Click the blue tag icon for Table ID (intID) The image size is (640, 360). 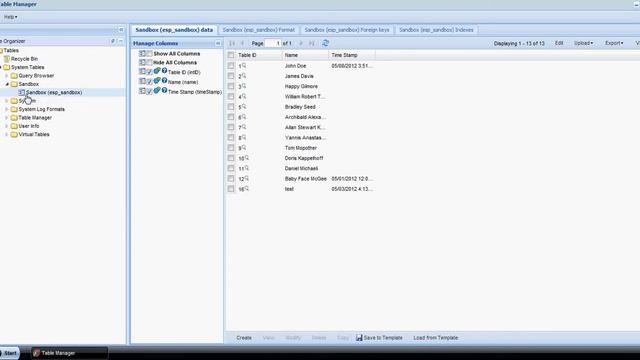[x=157, y=71]
